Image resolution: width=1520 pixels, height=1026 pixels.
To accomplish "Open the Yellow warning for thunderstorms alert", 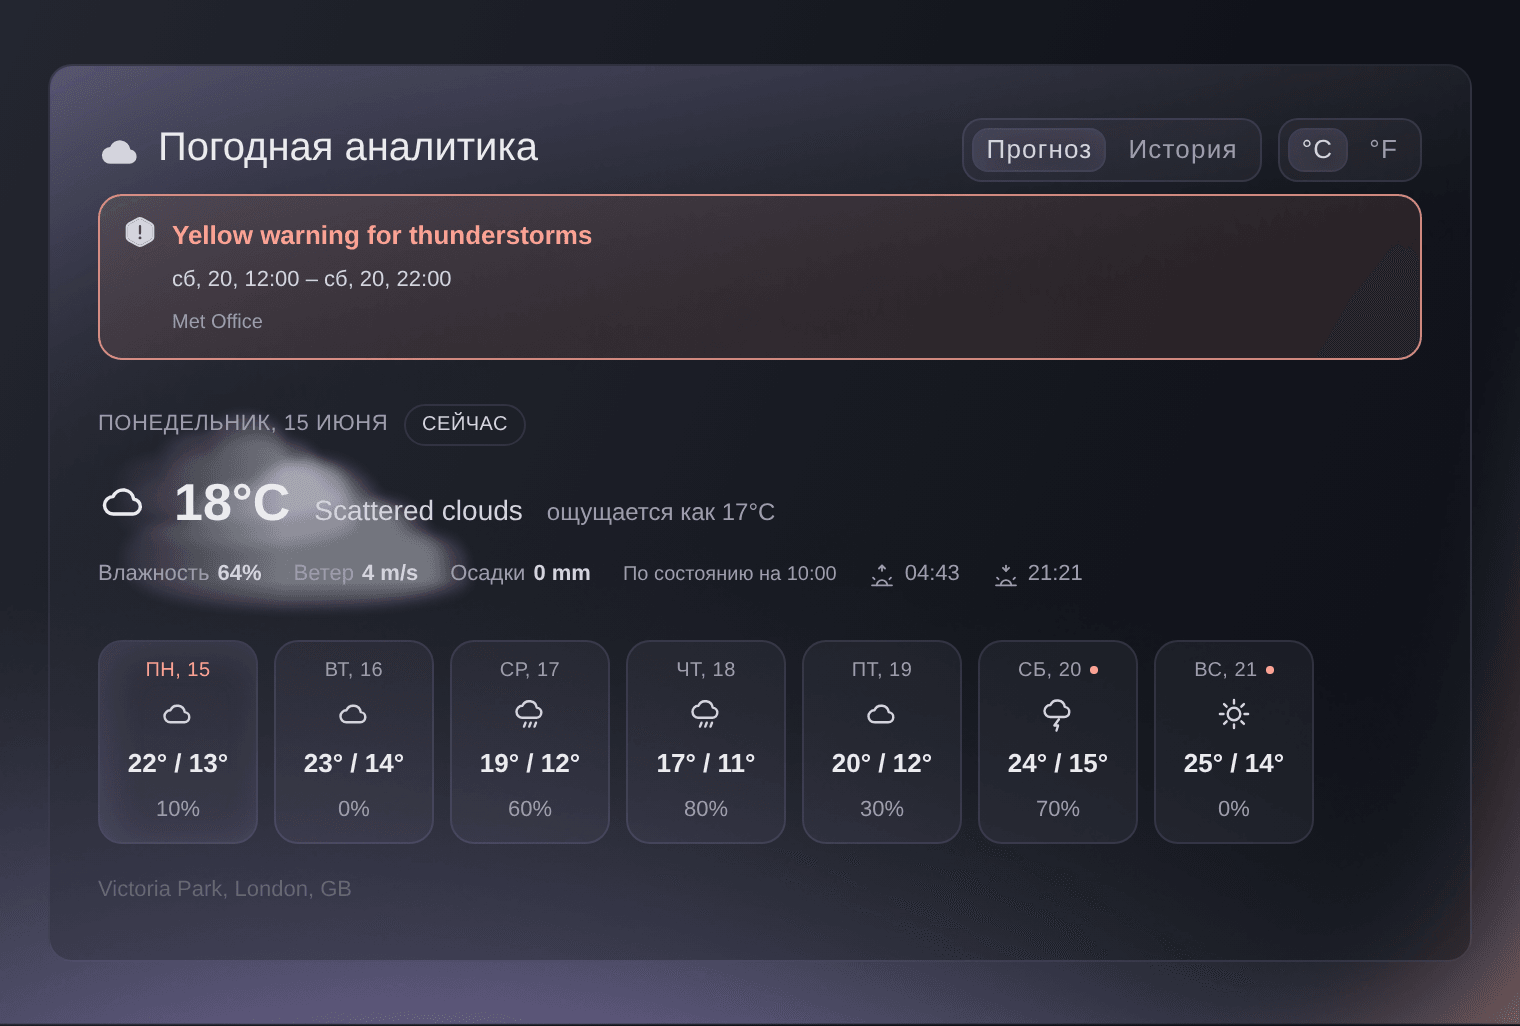I will (x=760, y=277).
